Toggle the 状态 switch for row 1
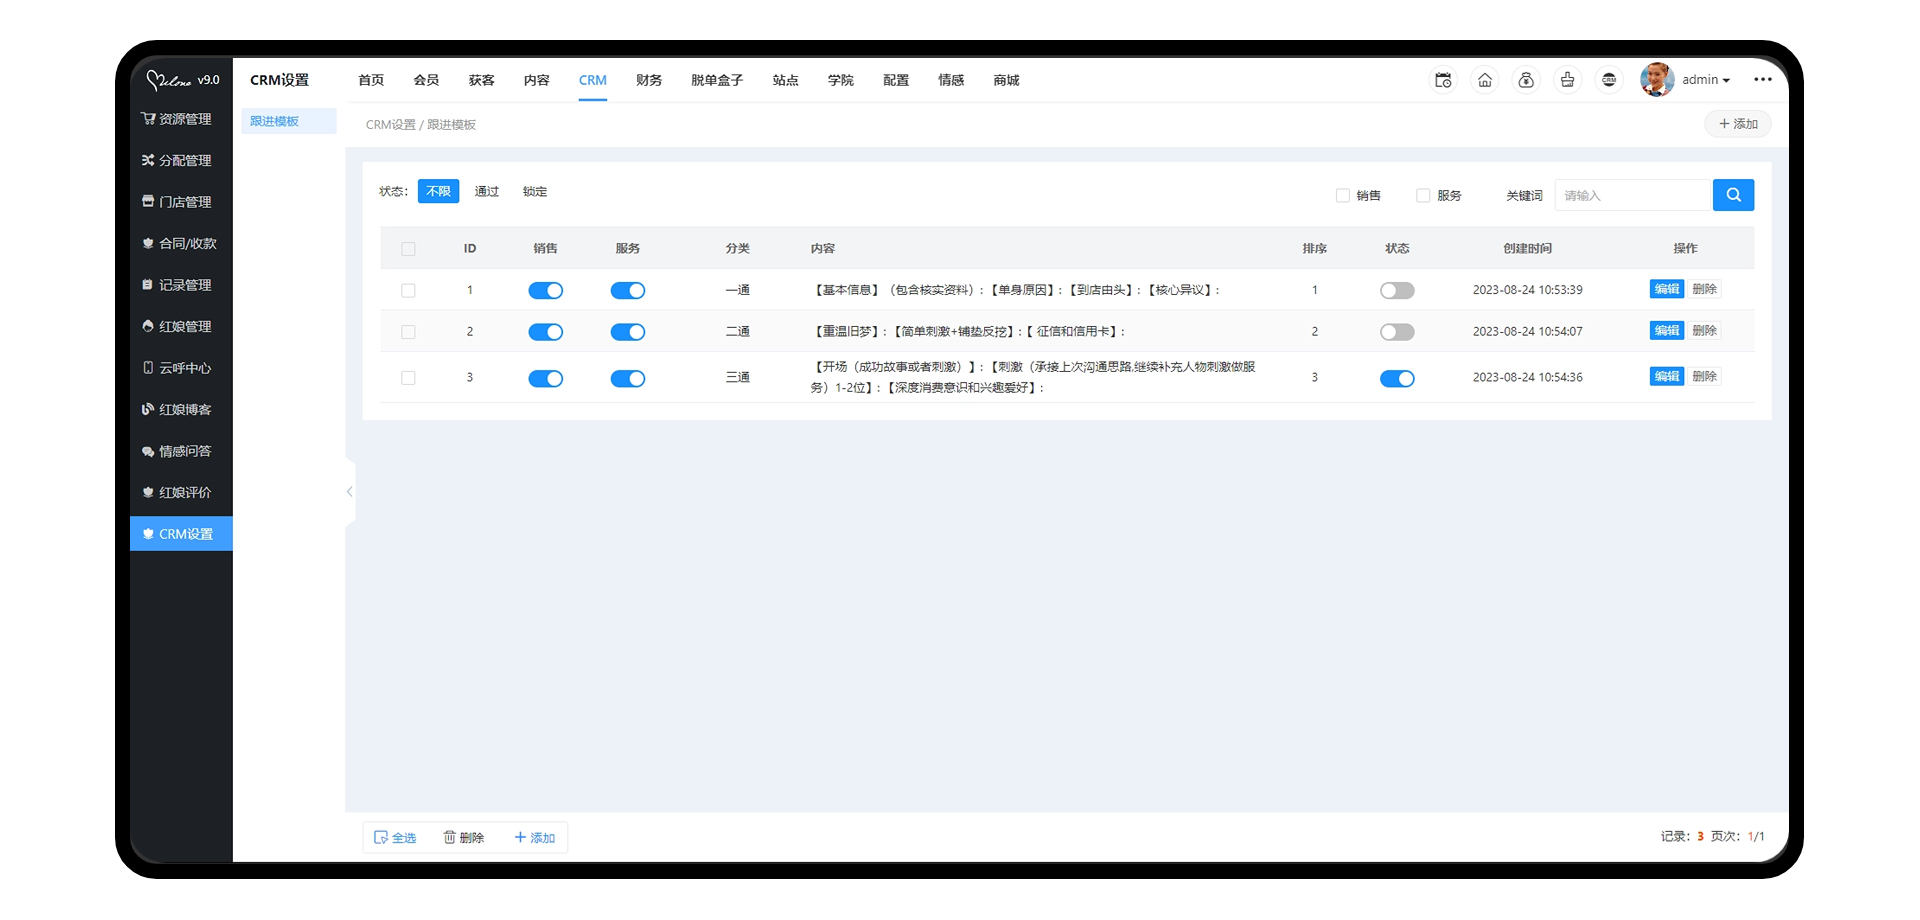 click(x=1396, y=291)
